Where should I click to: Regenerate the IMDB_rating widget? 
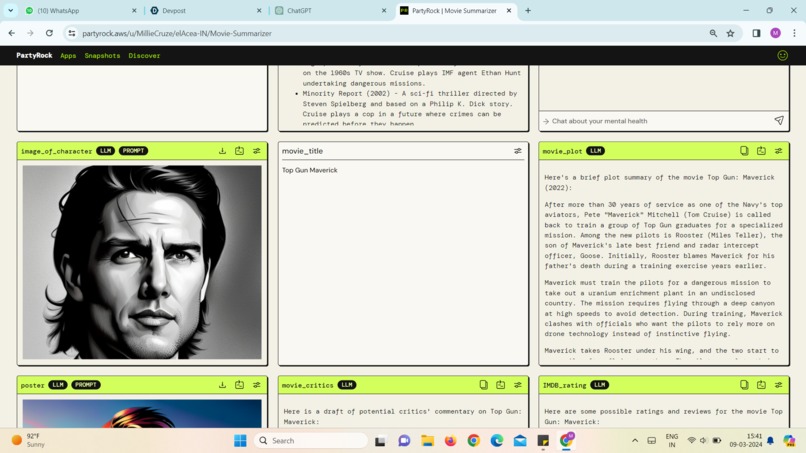(x=761, y=385)
